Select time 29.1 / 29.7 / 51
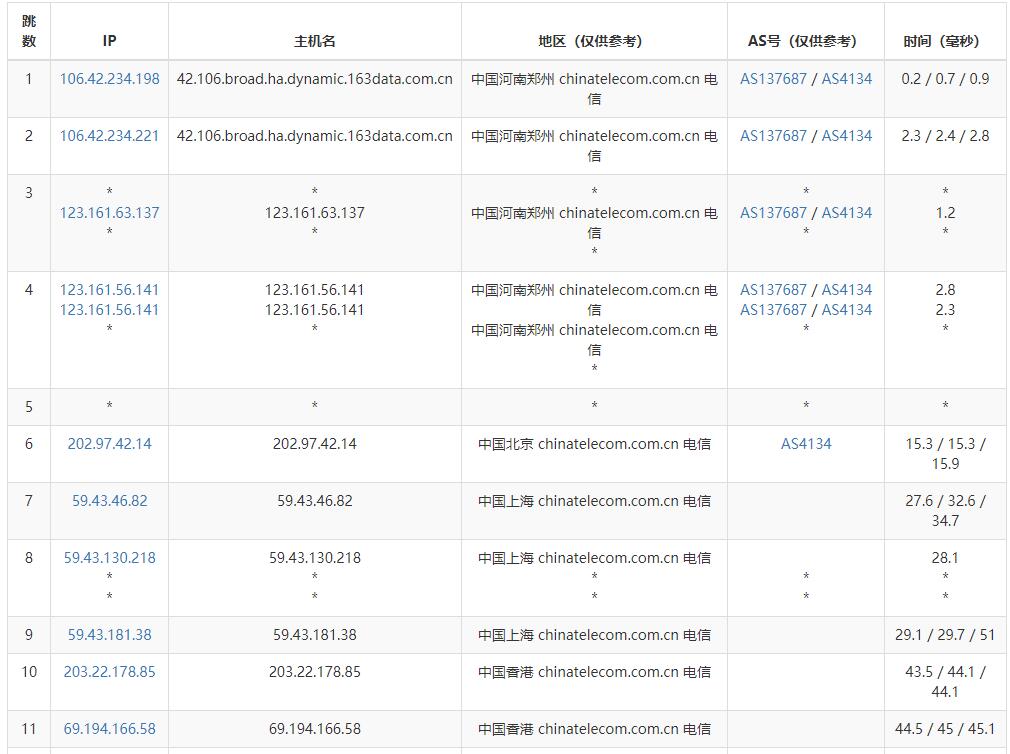 coord(945,634)
